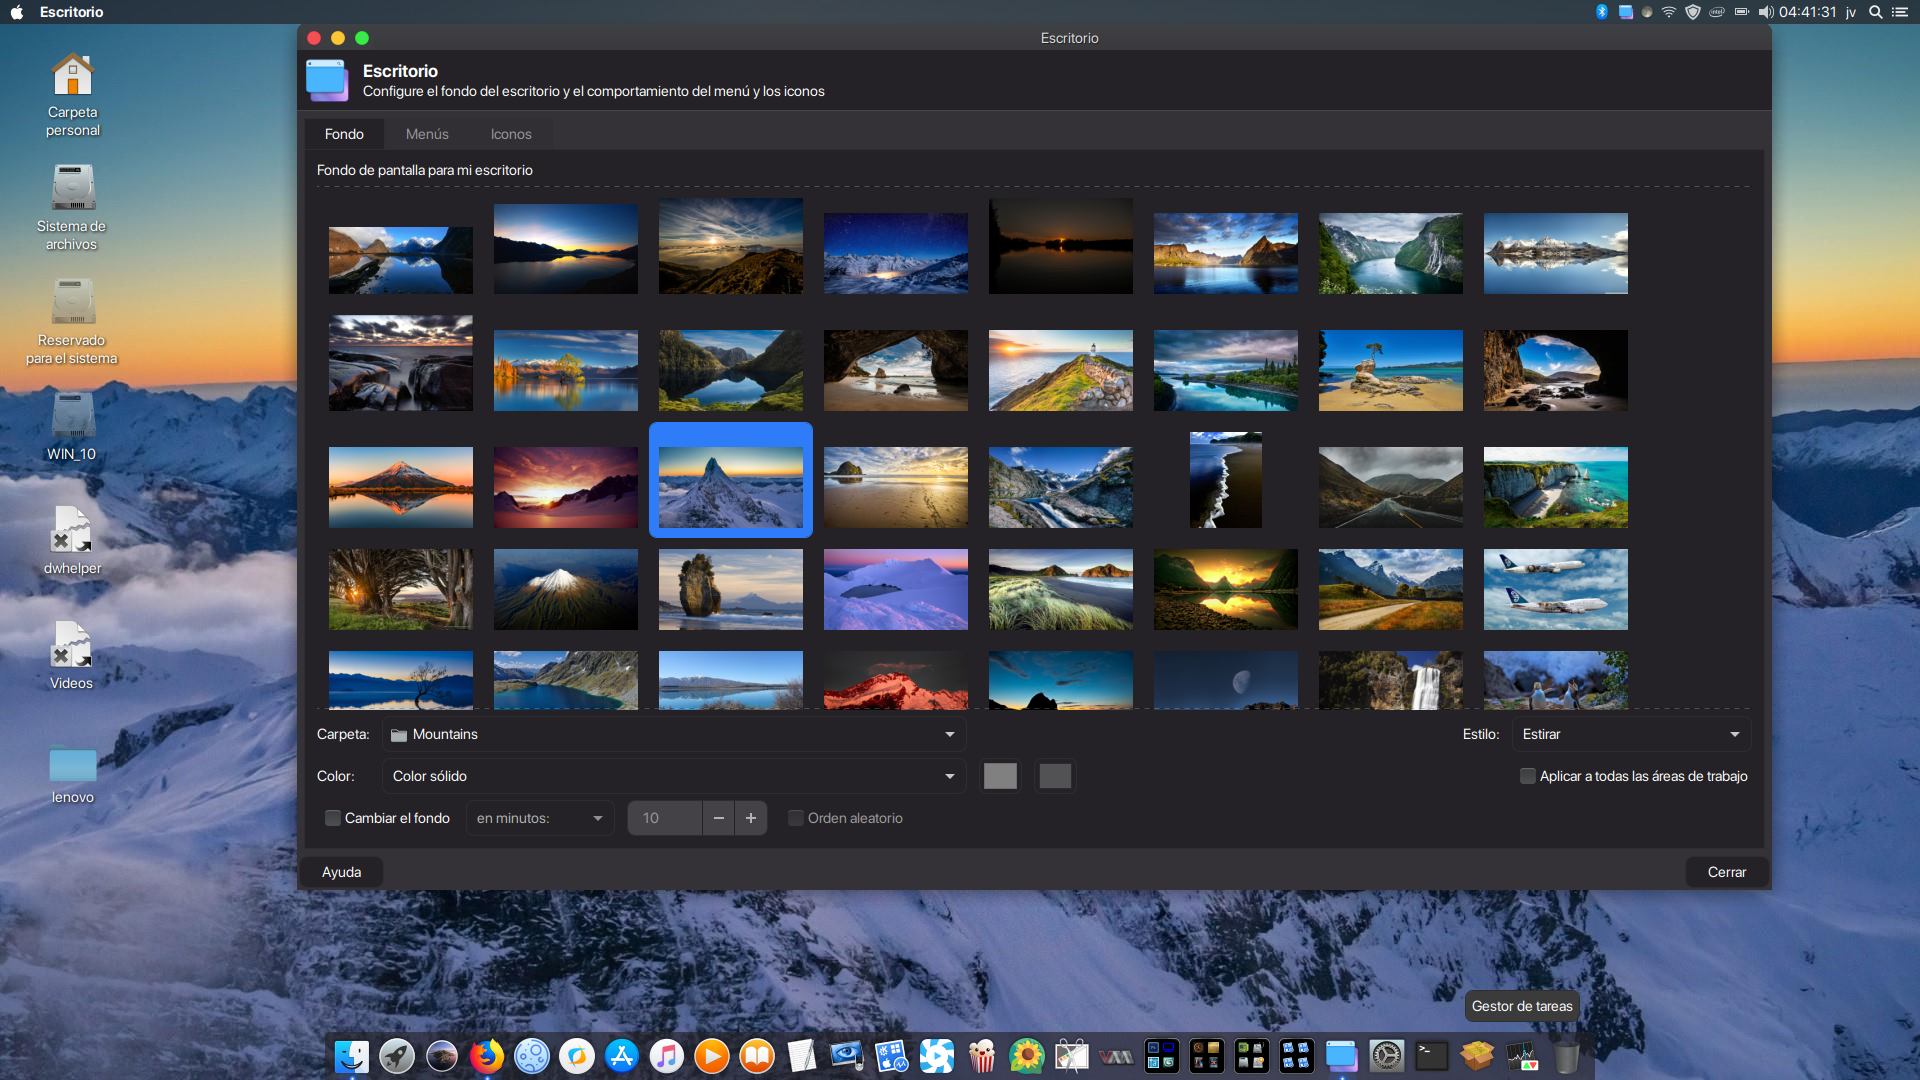This screenshot has width=1920, height=1080.
Task: Click the Bluetooth icon in the menu bar
Action: (x=1602, y=12)
